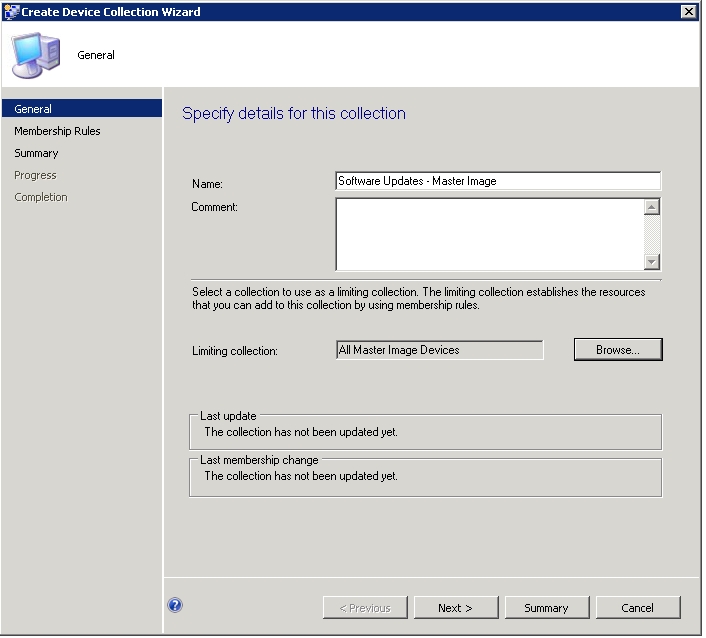Screen dimensions: 706x638
Task: Click the Comment box scroll up arrow
Action: click(x=652, y=208)
